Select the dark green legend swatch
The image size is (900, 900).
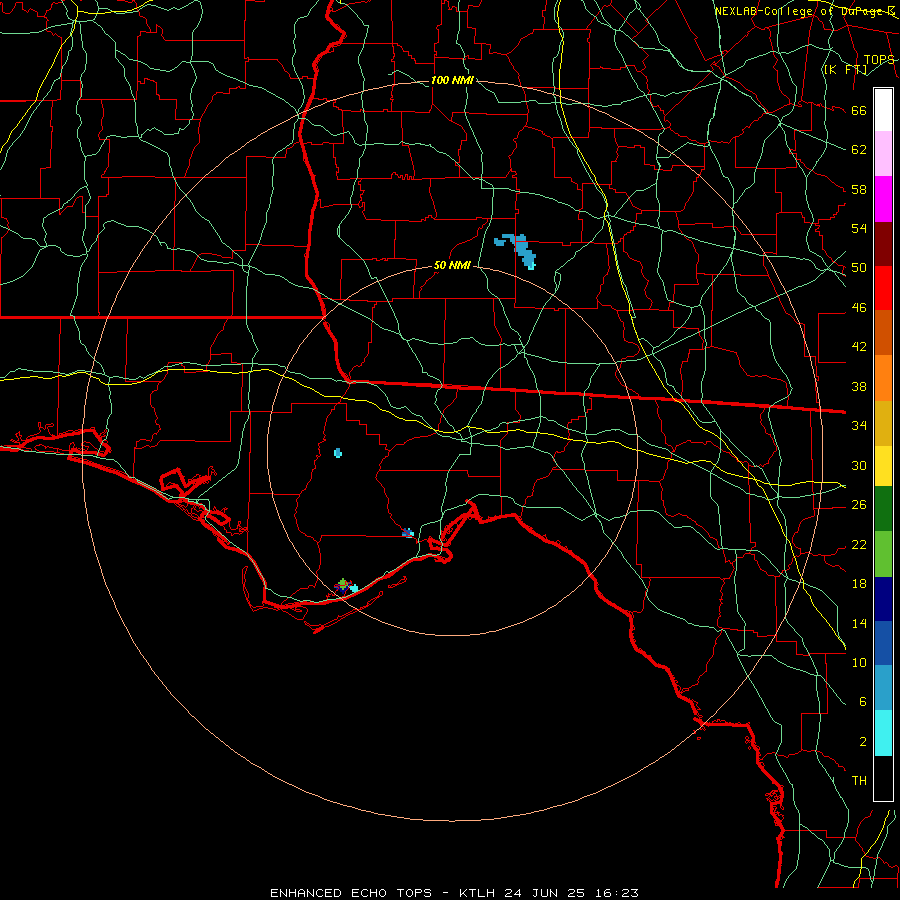tap(883, 508)
